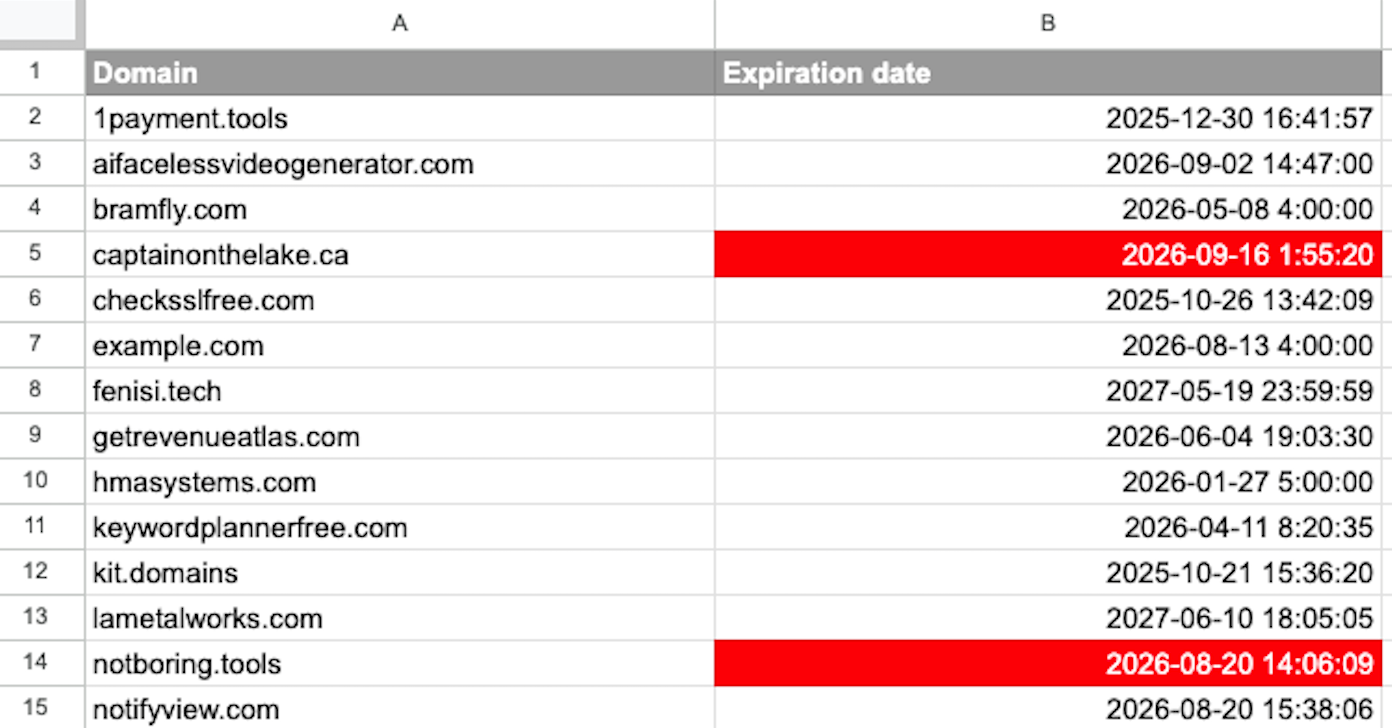Select row 14 by its row number
The image size is (1392, 728).
coord(41,663)
